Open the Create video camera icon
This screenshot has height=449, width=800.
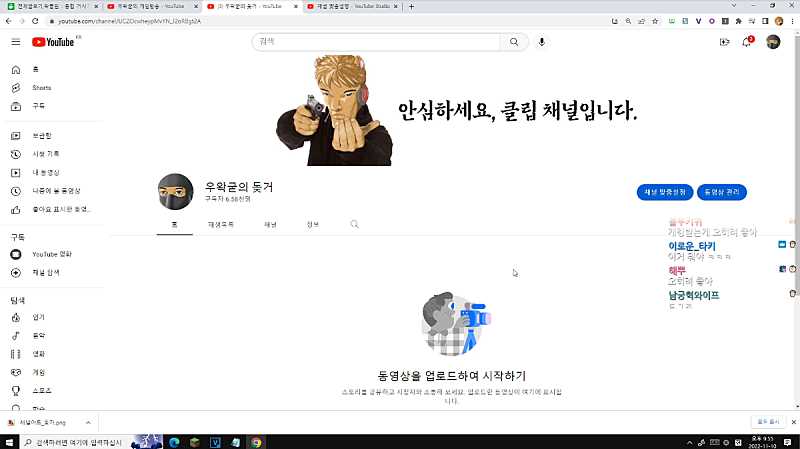(x=724, y=42)
